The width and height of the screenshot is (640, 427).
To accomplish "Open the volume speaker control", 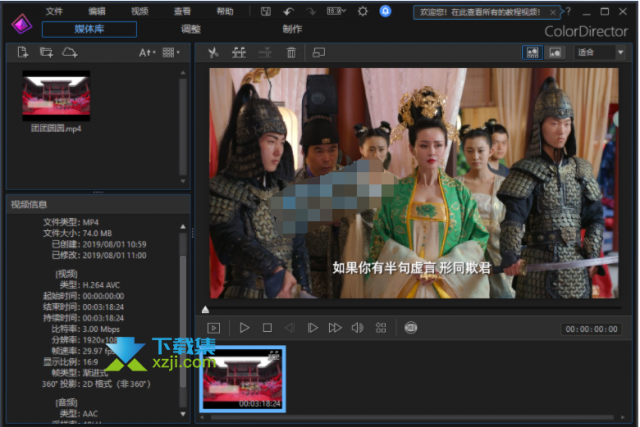I will pos(358,328).
